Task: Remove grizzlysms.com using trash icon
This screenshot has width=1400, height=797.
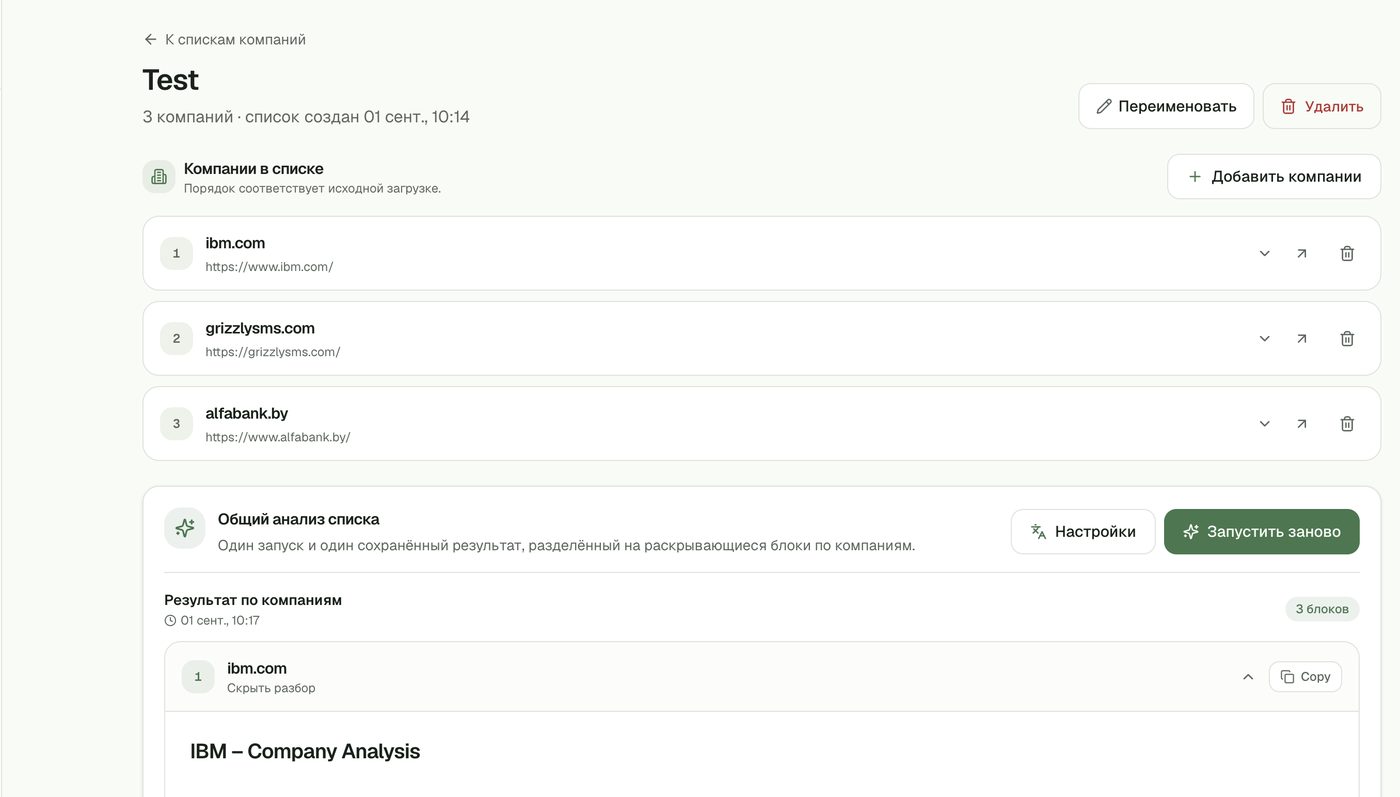Action: pyautogui.click(x=1347, y=339)
